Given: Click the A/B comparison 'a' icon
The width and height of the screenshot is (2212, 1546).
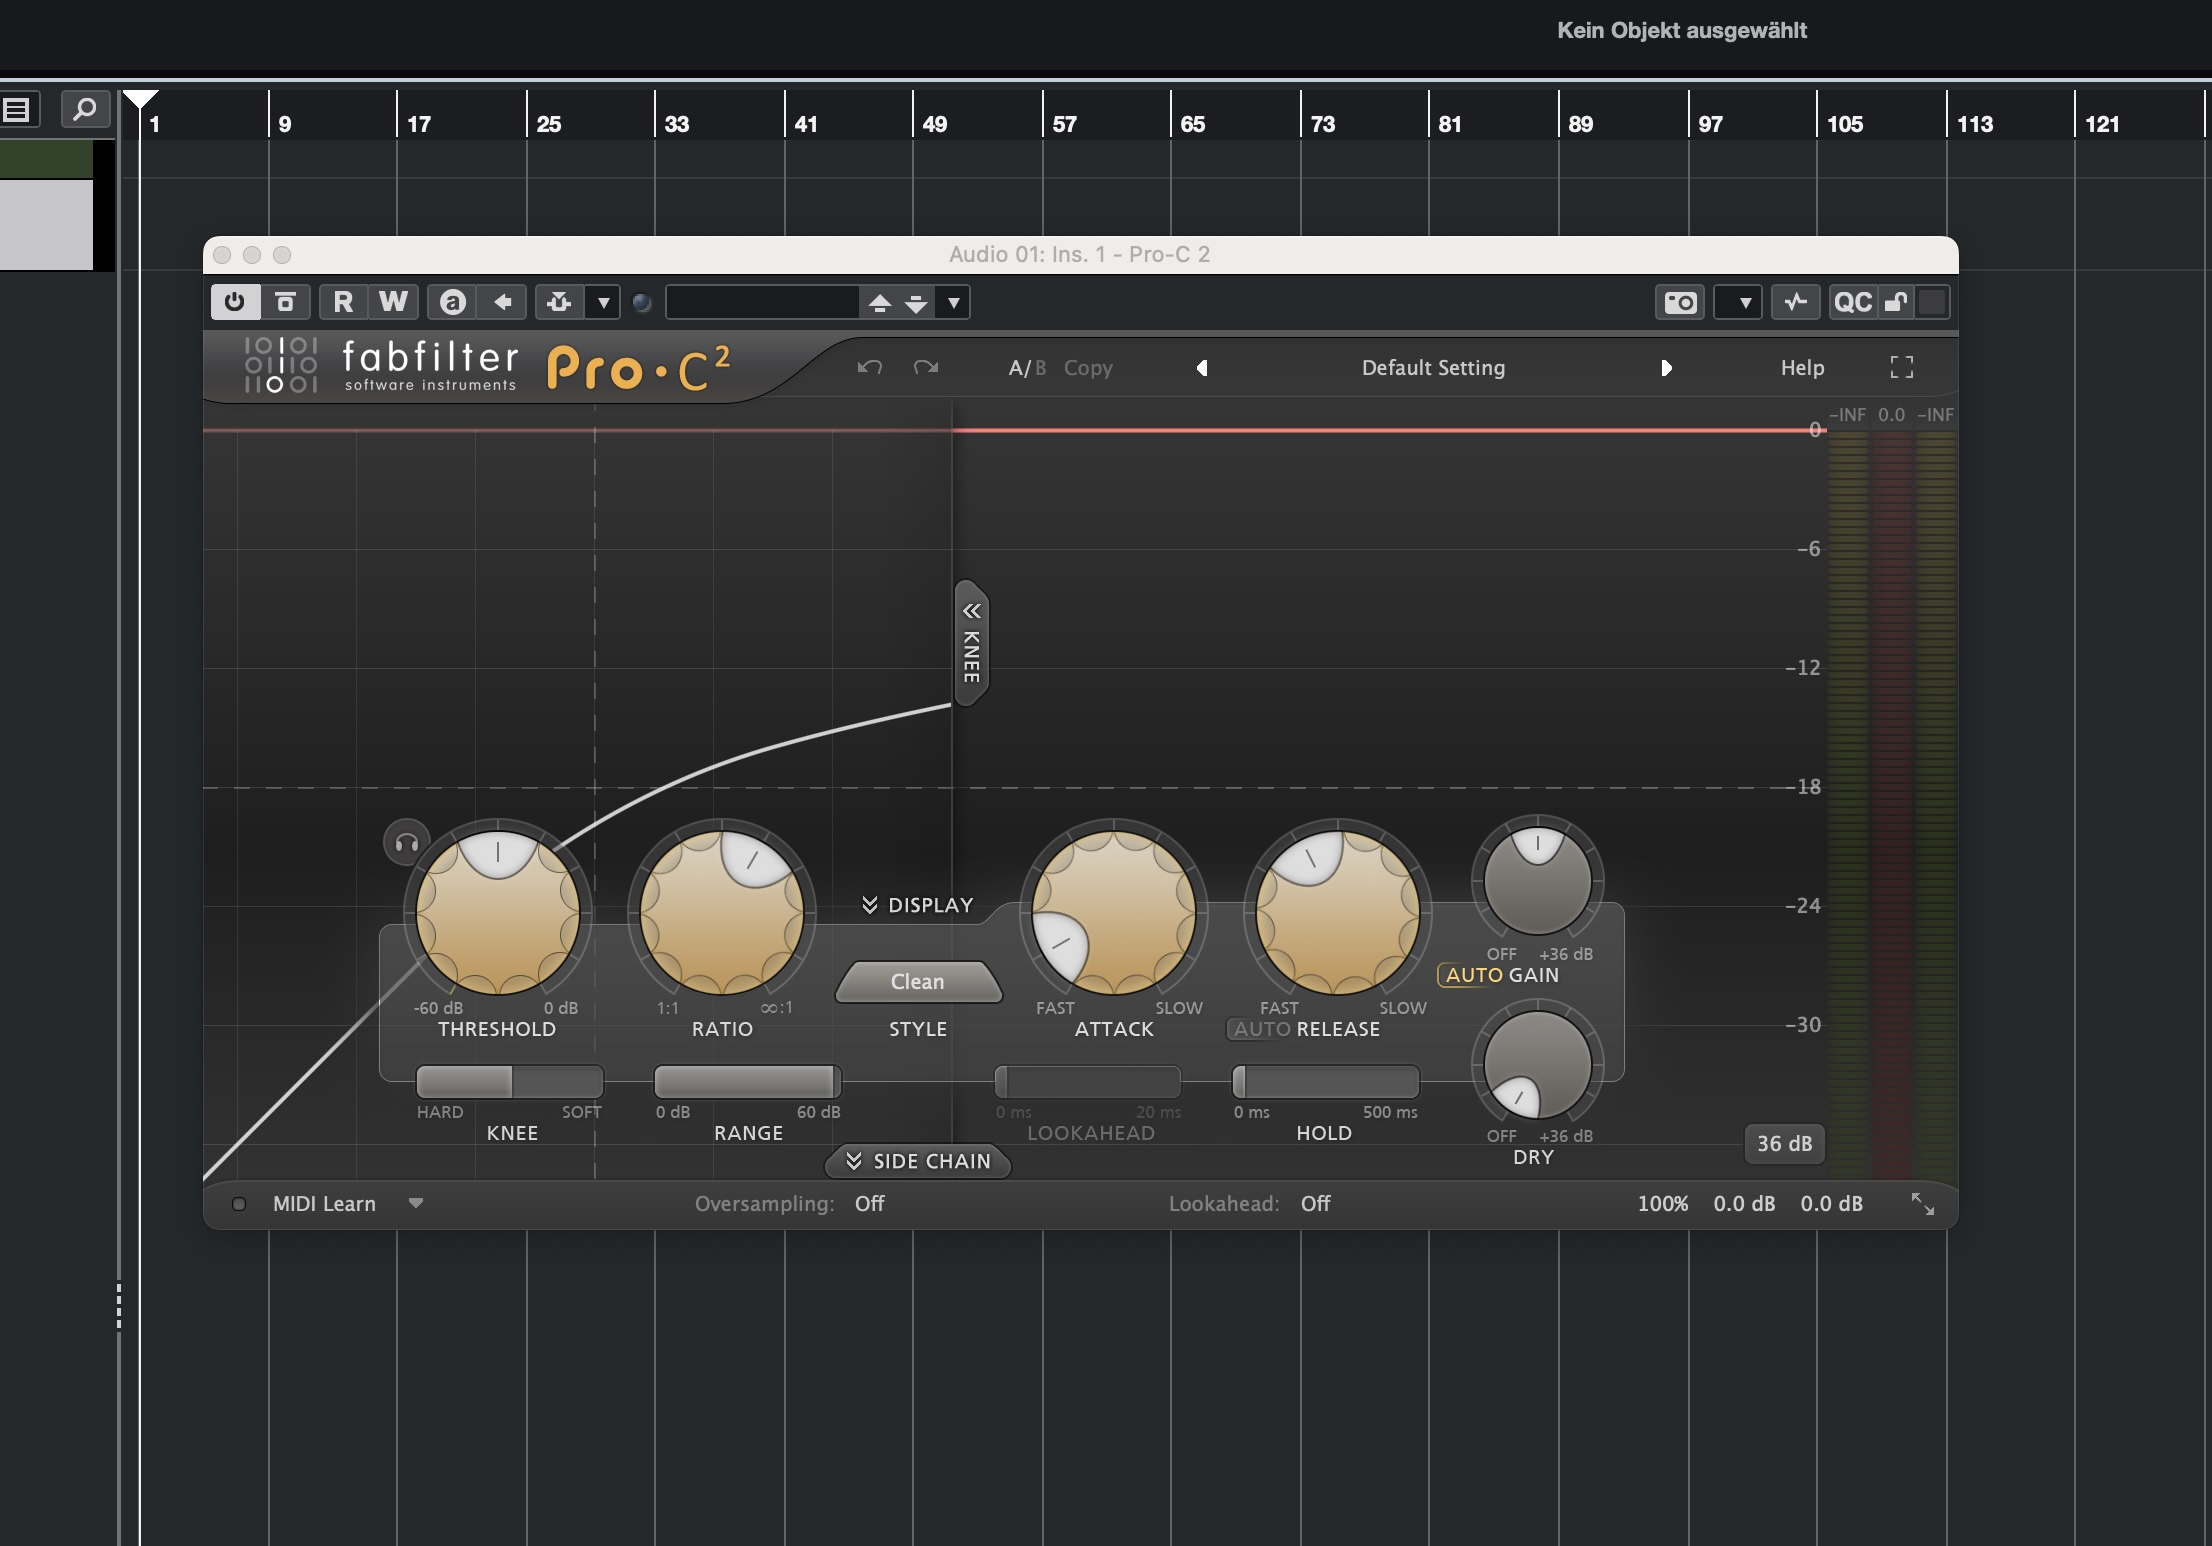Looking at the screenshot, I should (453, 302).
